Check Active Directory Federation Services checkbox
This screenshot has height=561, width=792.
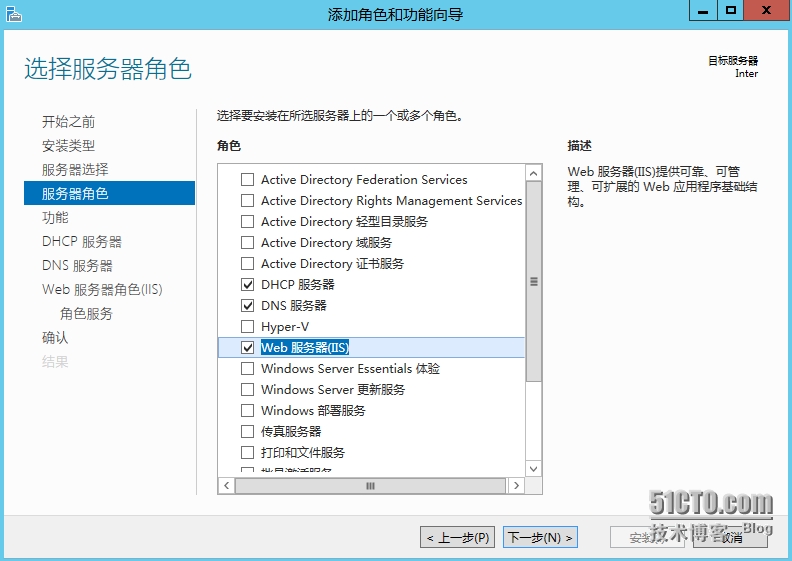tap(248, 180)
